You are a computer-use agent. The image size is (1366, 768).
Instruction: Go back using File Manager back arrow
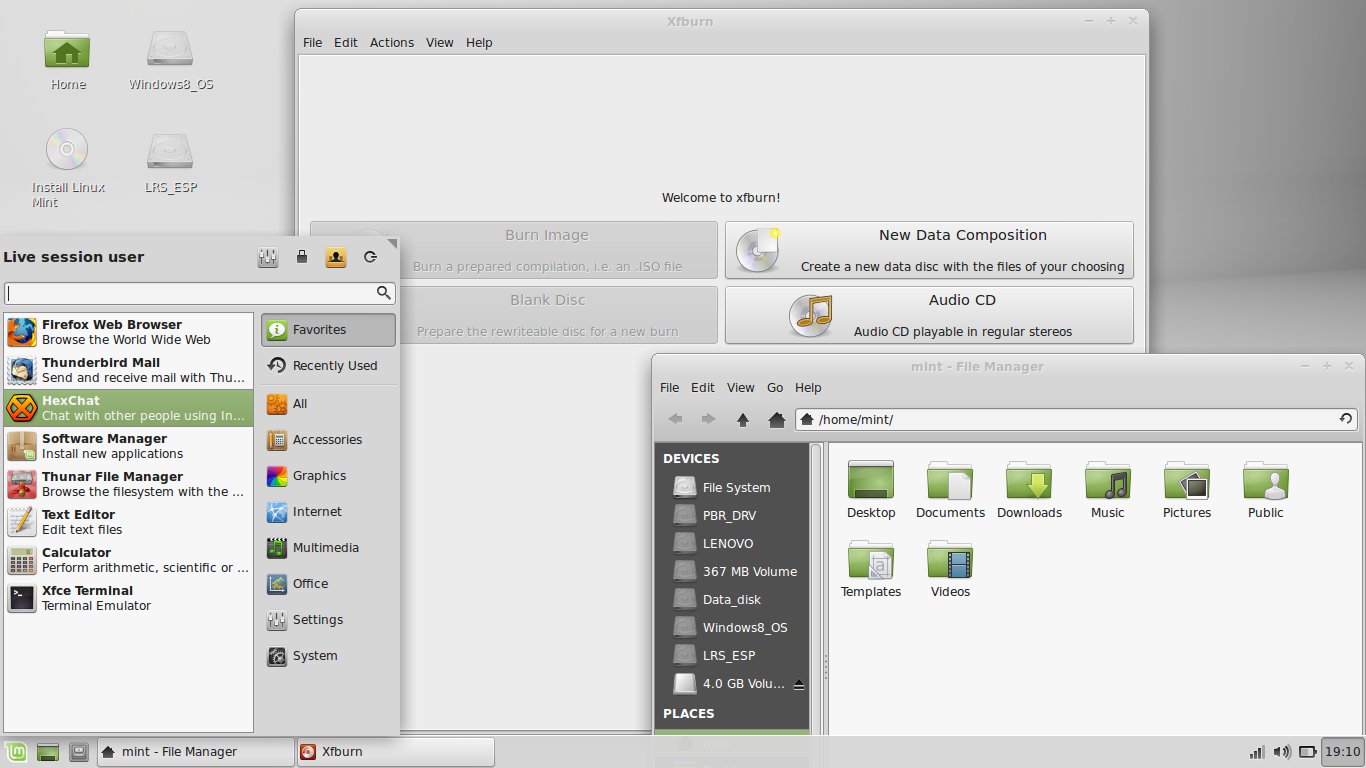(x=676, y=419)
